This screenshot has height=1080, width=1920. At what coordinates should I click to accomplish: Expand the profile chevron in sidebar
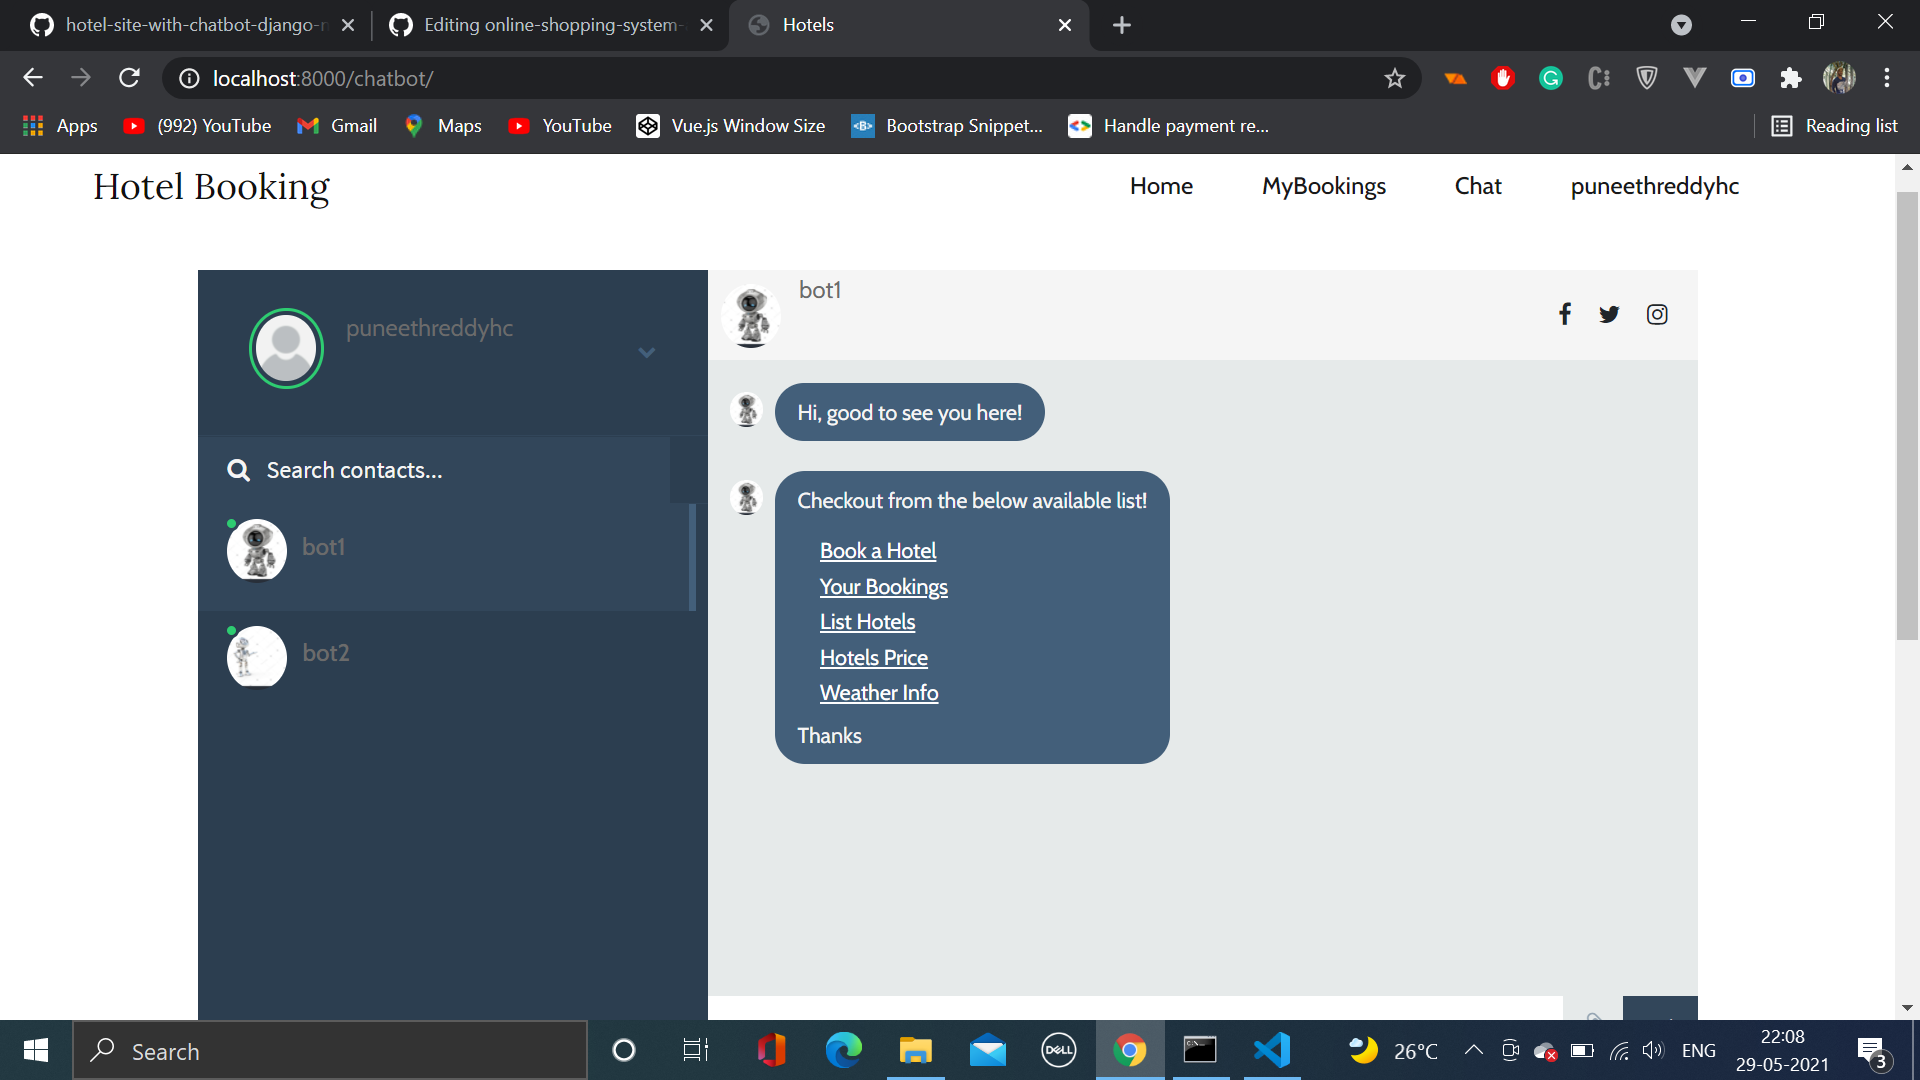647,352
